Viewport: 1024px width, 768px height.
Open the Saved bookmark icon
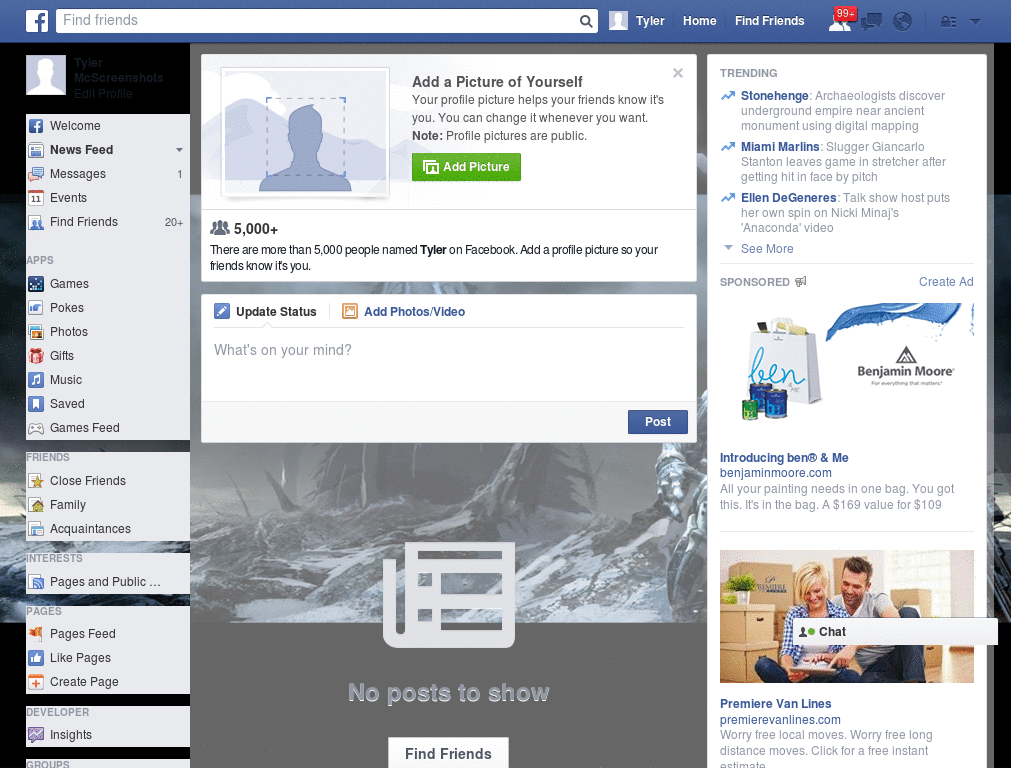[36, 404]
